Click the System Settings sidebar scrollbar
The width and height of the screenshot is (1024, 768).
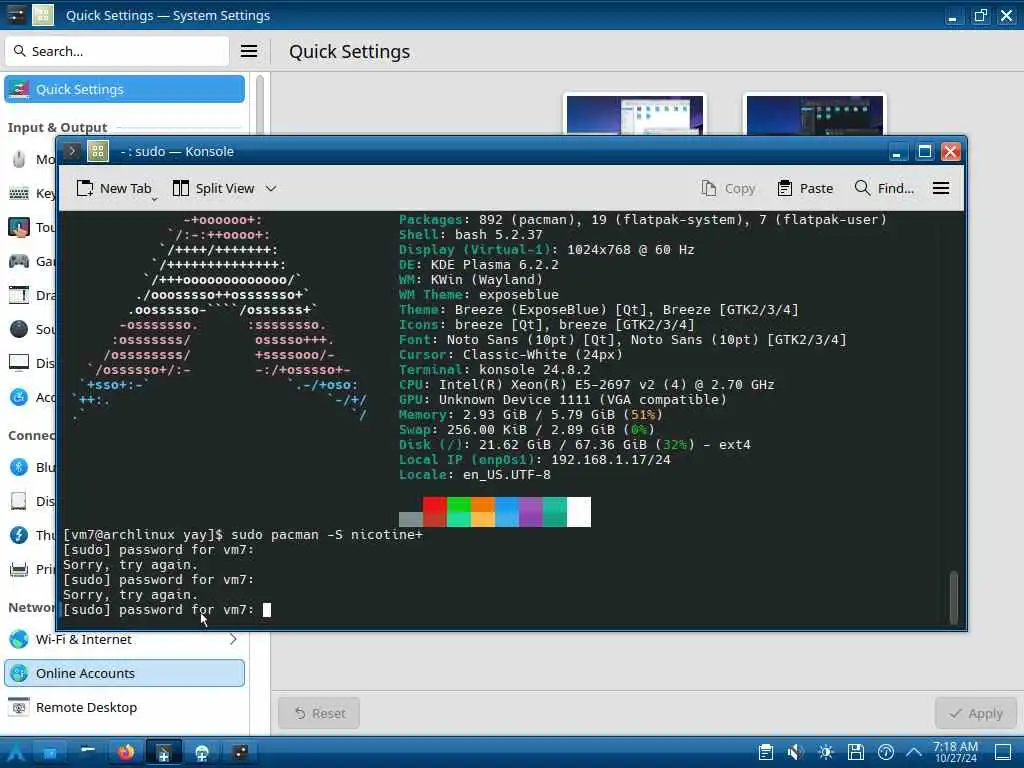[259, 104]
